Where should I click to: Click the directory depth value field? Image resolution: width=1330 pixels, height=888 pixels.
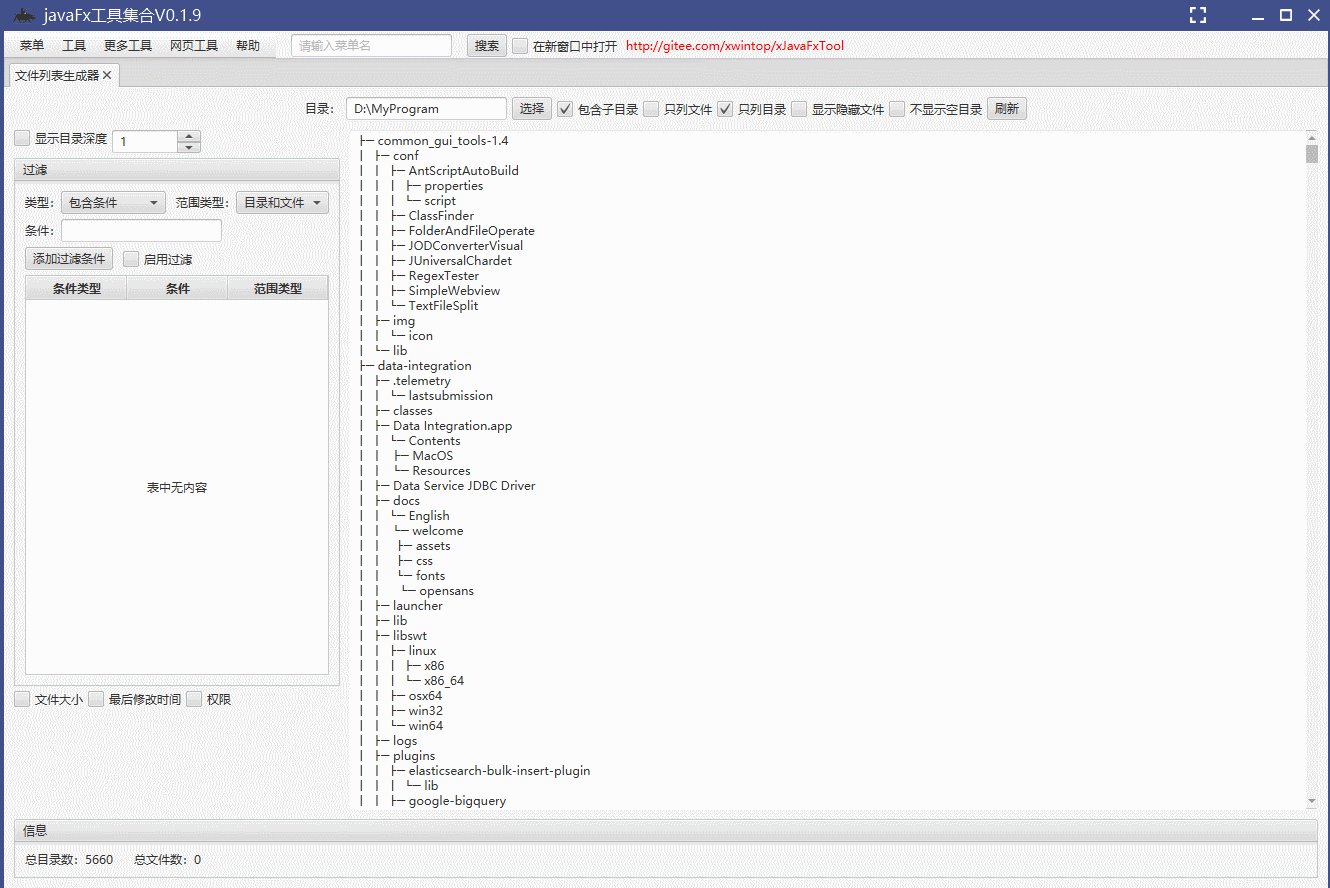click(x=145, y=142)
